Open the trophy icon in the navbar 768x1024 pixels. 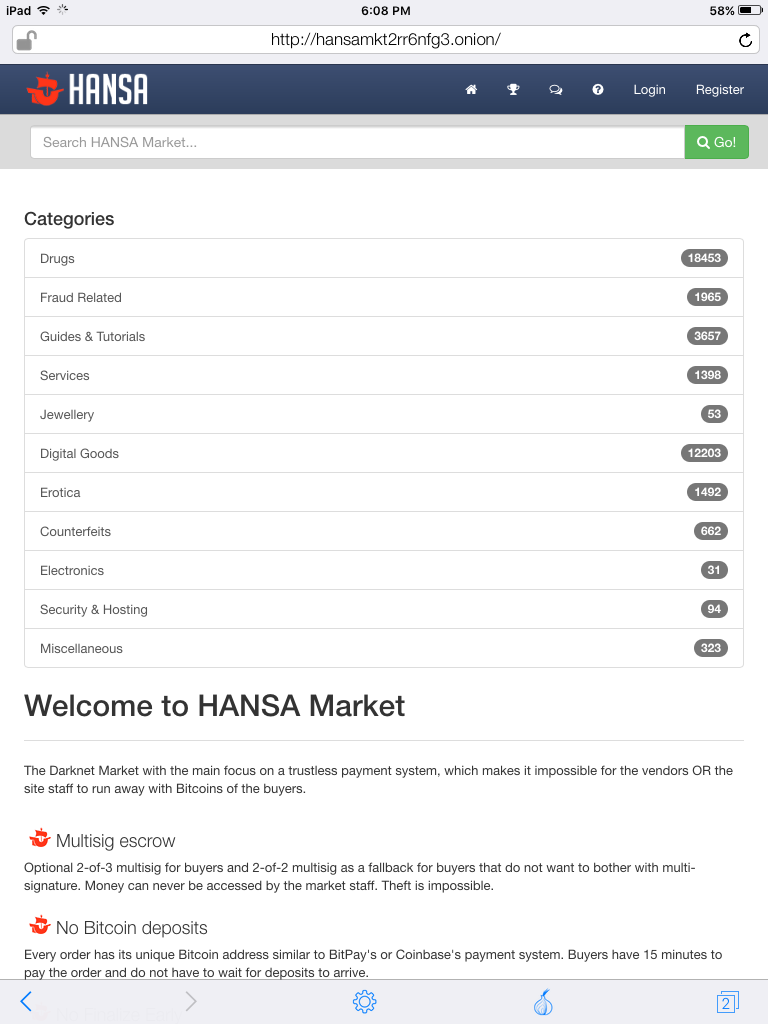pyautogui.click(x=513, y=89)
